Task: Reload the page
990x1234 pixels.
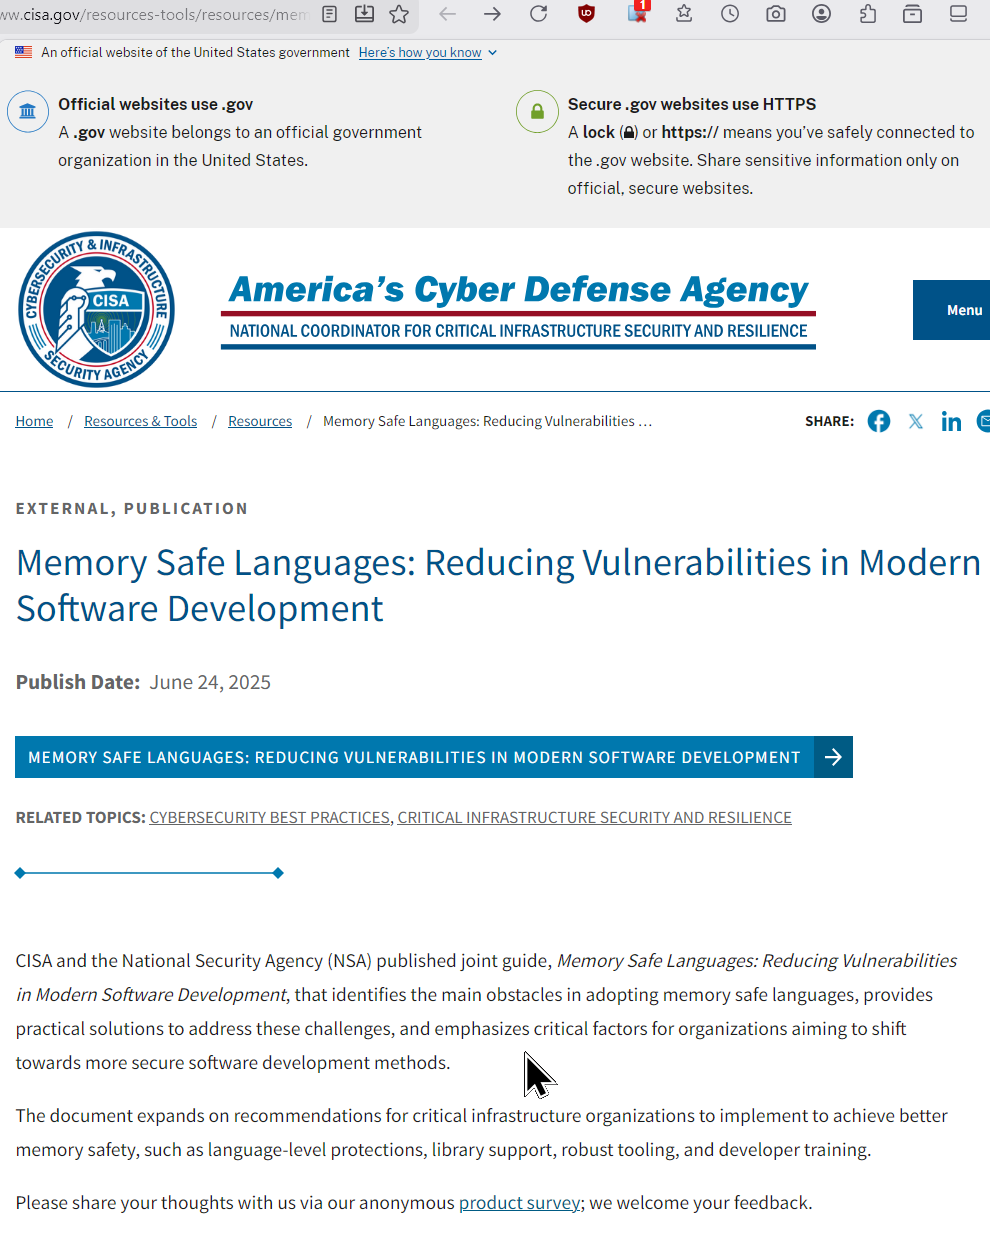Action: pos(538,14)
